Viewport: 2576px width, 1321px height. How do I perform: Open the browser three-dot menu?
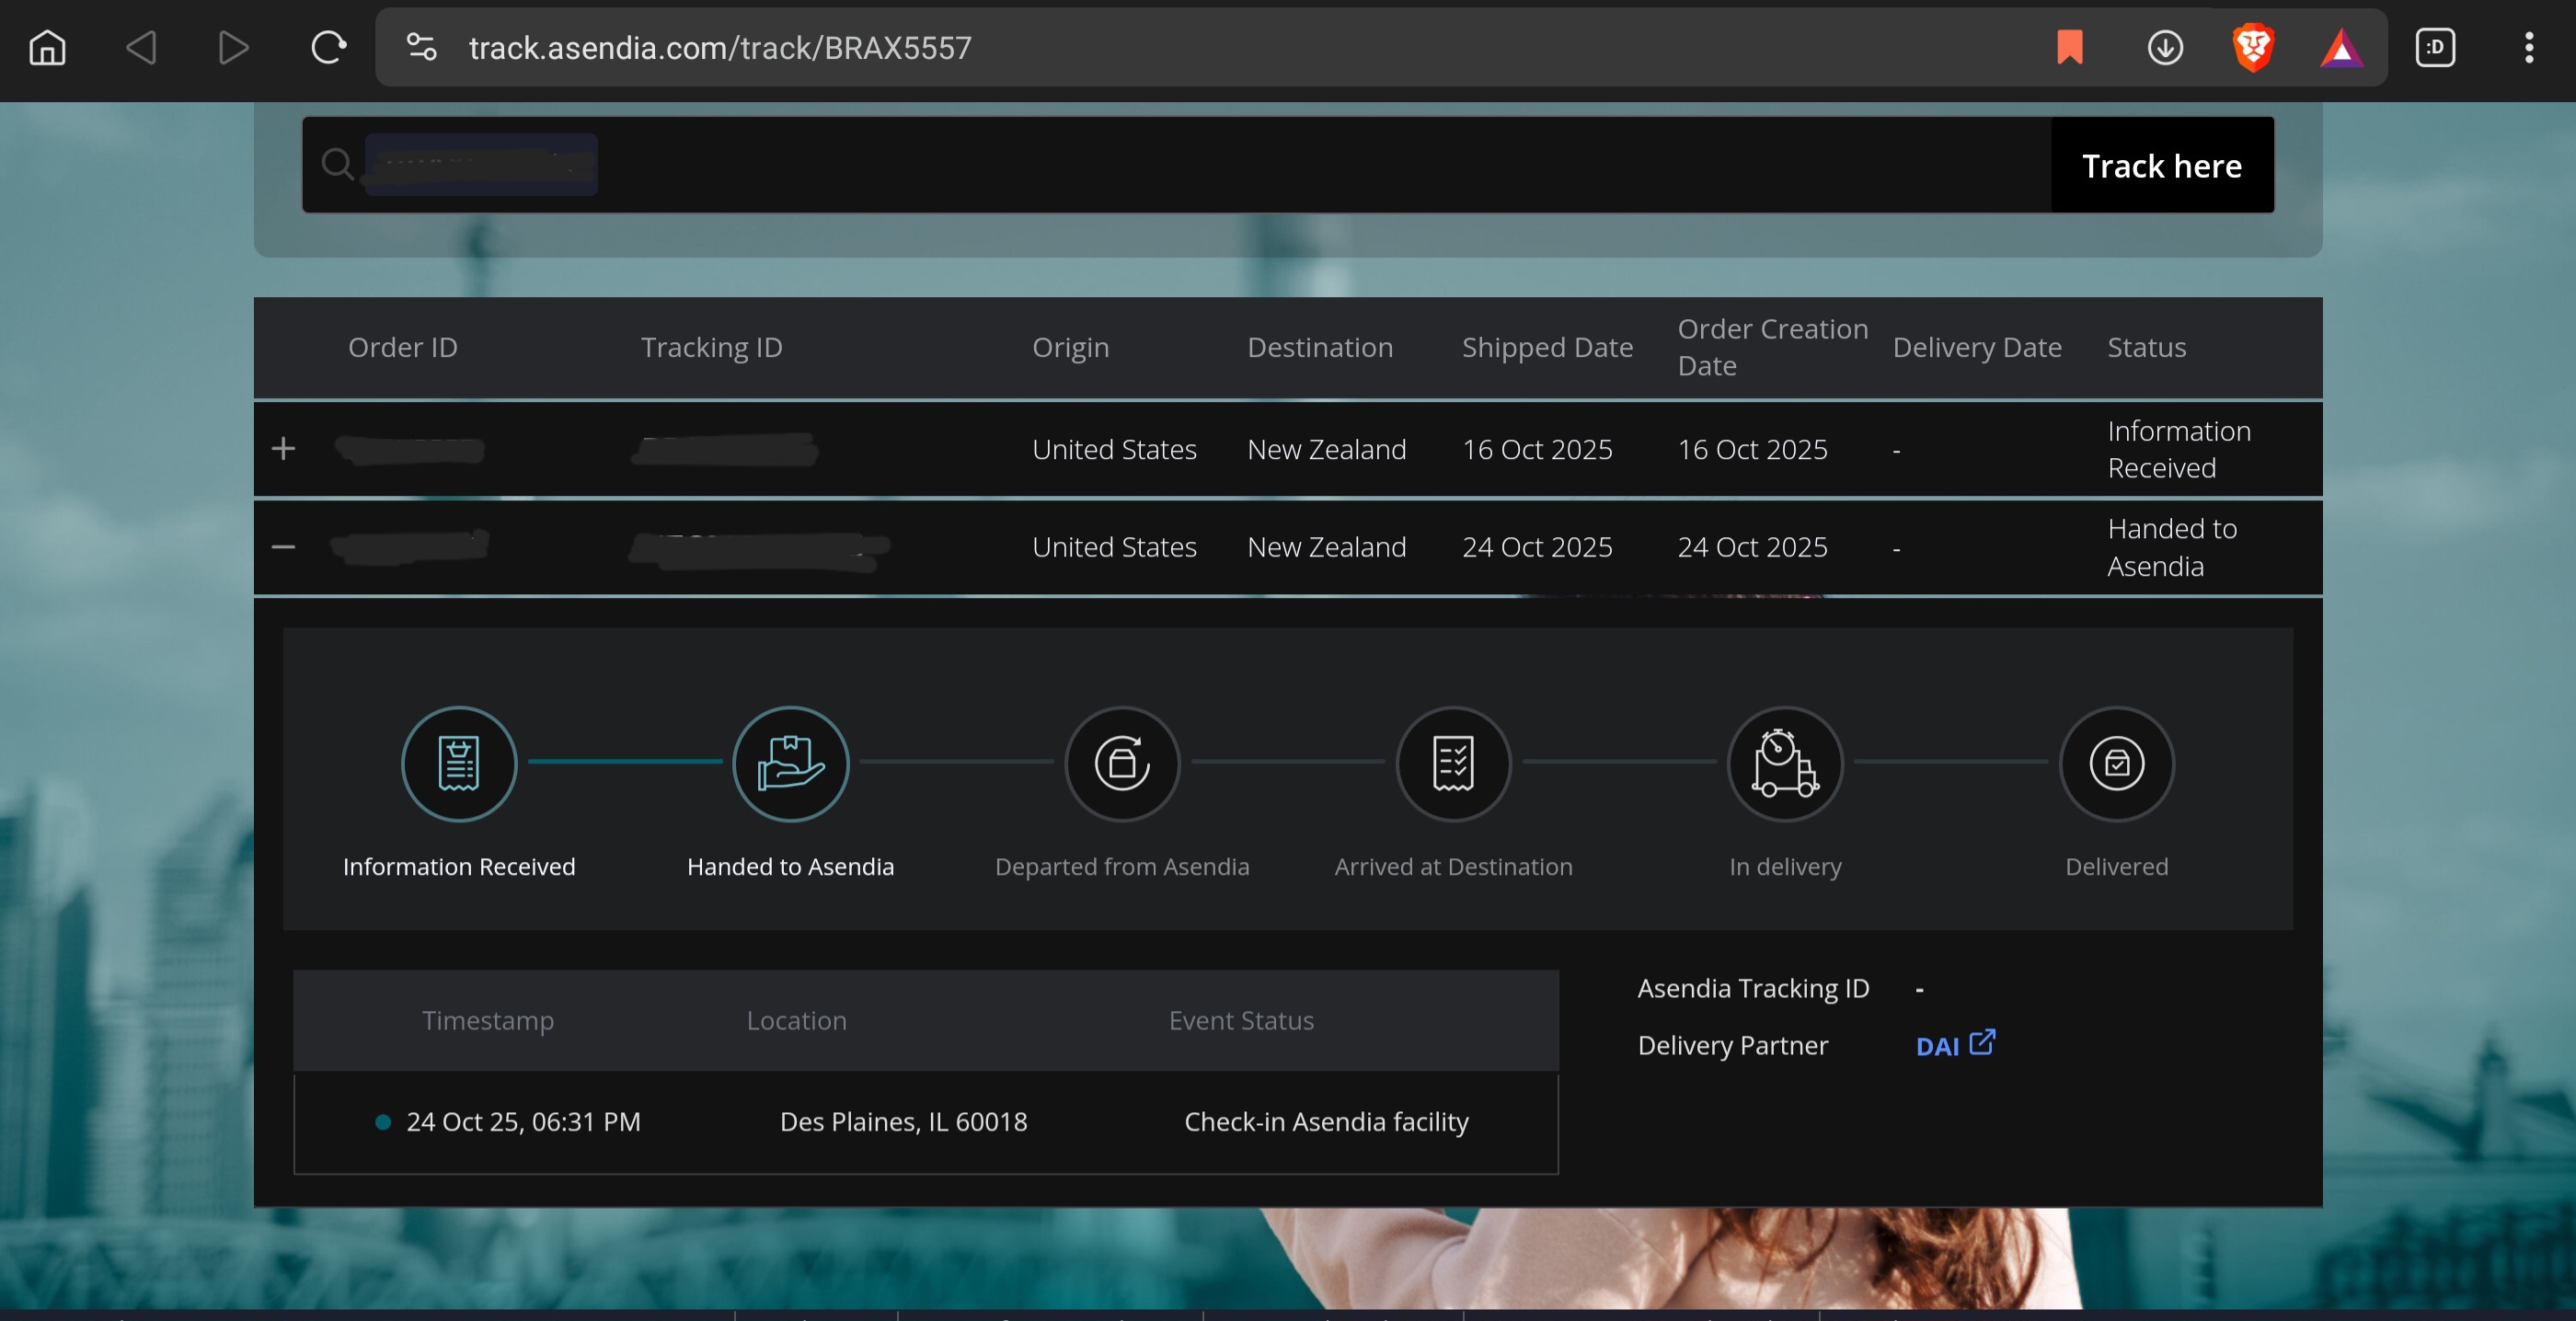click(2528, 47)
